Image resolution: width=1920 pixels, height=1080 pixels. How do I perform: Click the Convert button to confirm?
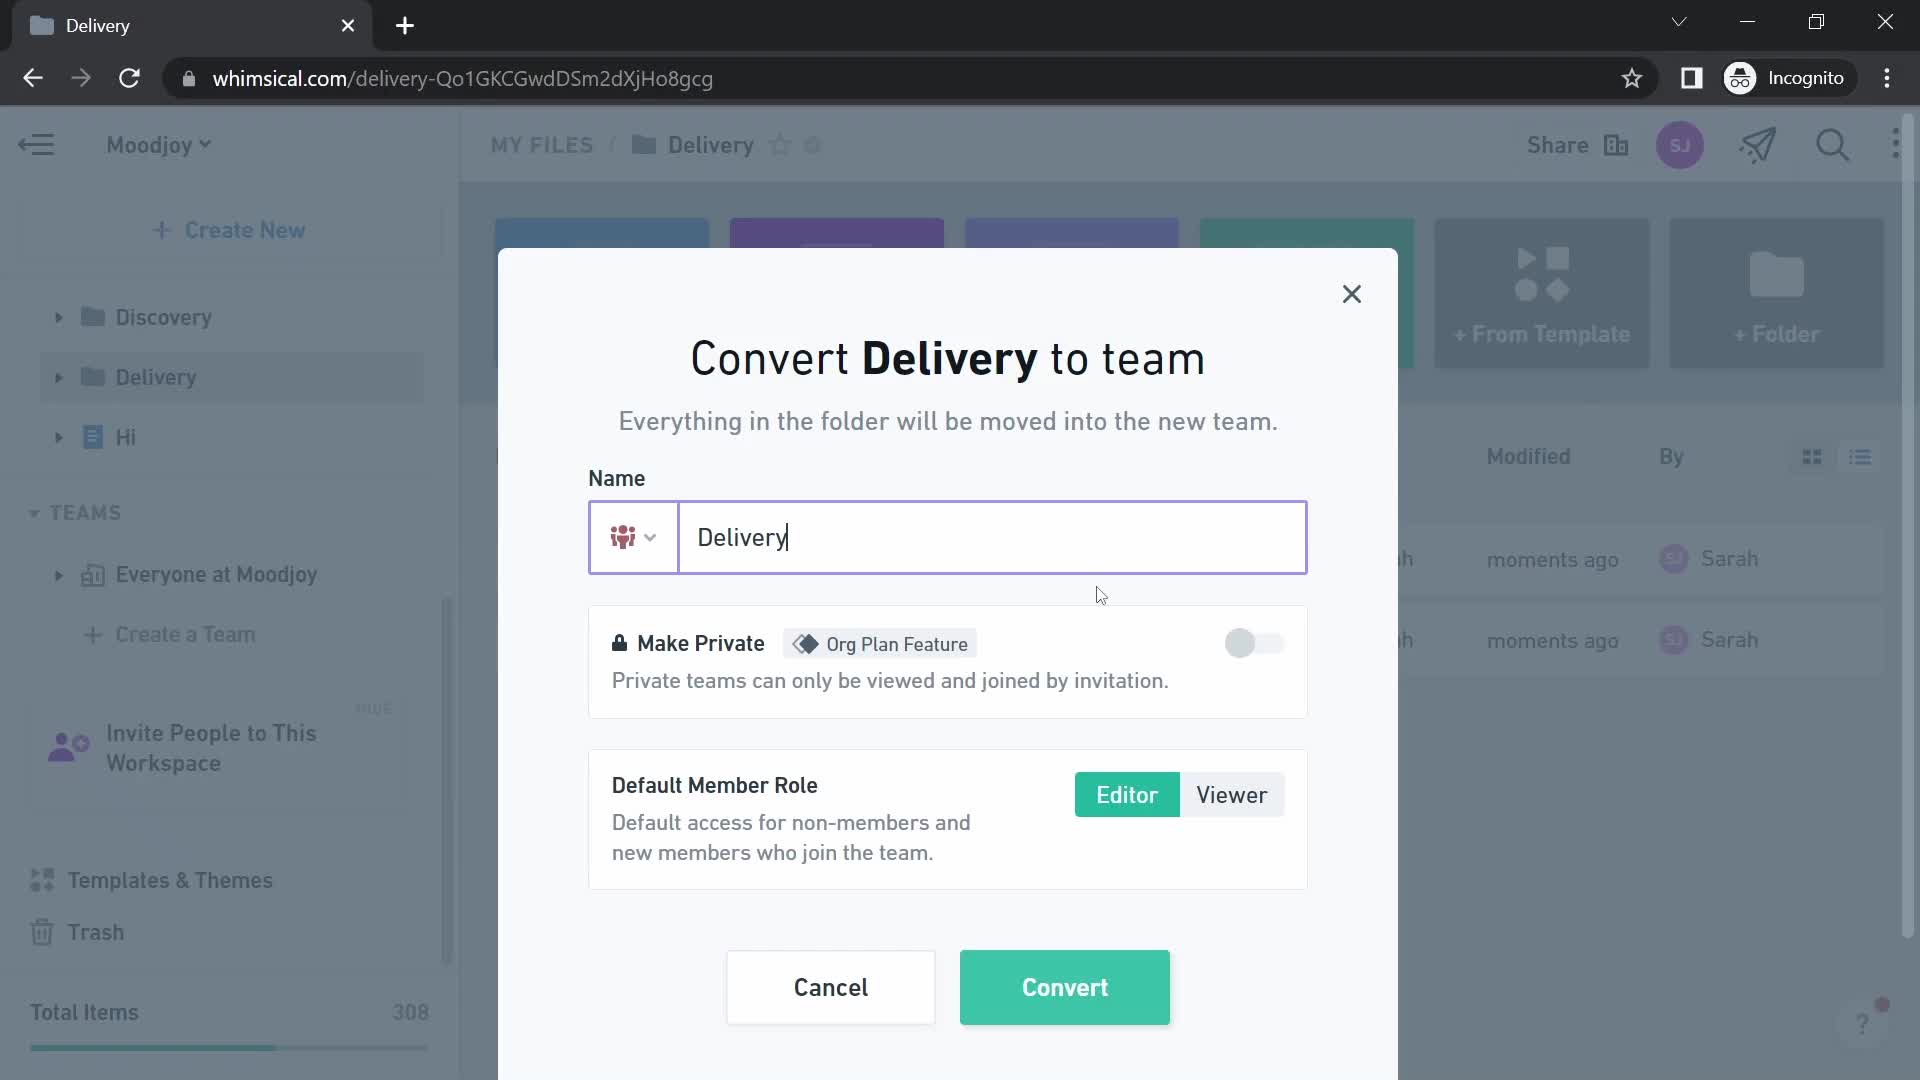click(1065, 986)
